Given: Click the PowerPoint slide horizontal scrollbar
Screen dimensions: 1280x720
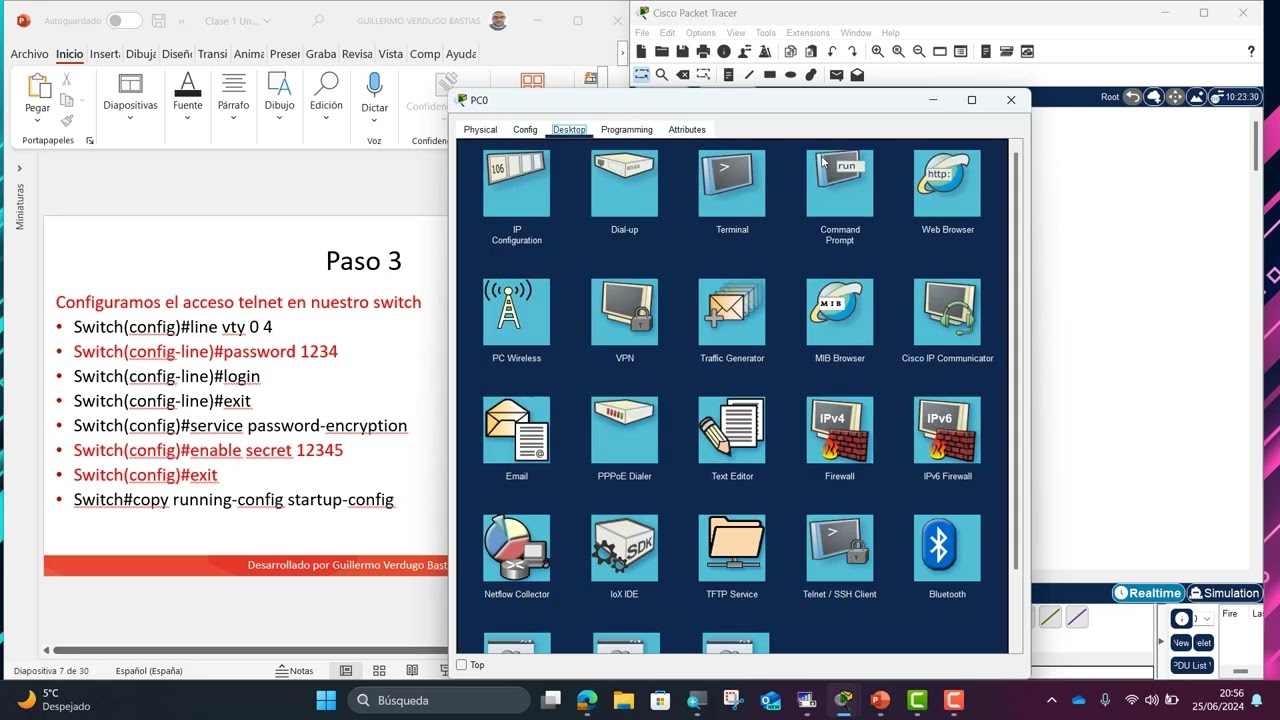Looking at the screenshot, I should tap(250, 650).
